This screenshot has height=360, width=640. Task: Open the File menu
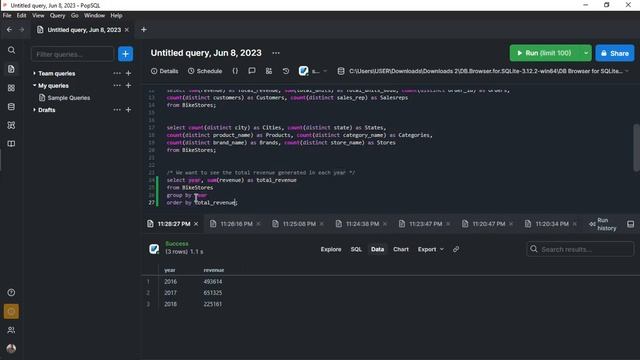tap(7, 16)
